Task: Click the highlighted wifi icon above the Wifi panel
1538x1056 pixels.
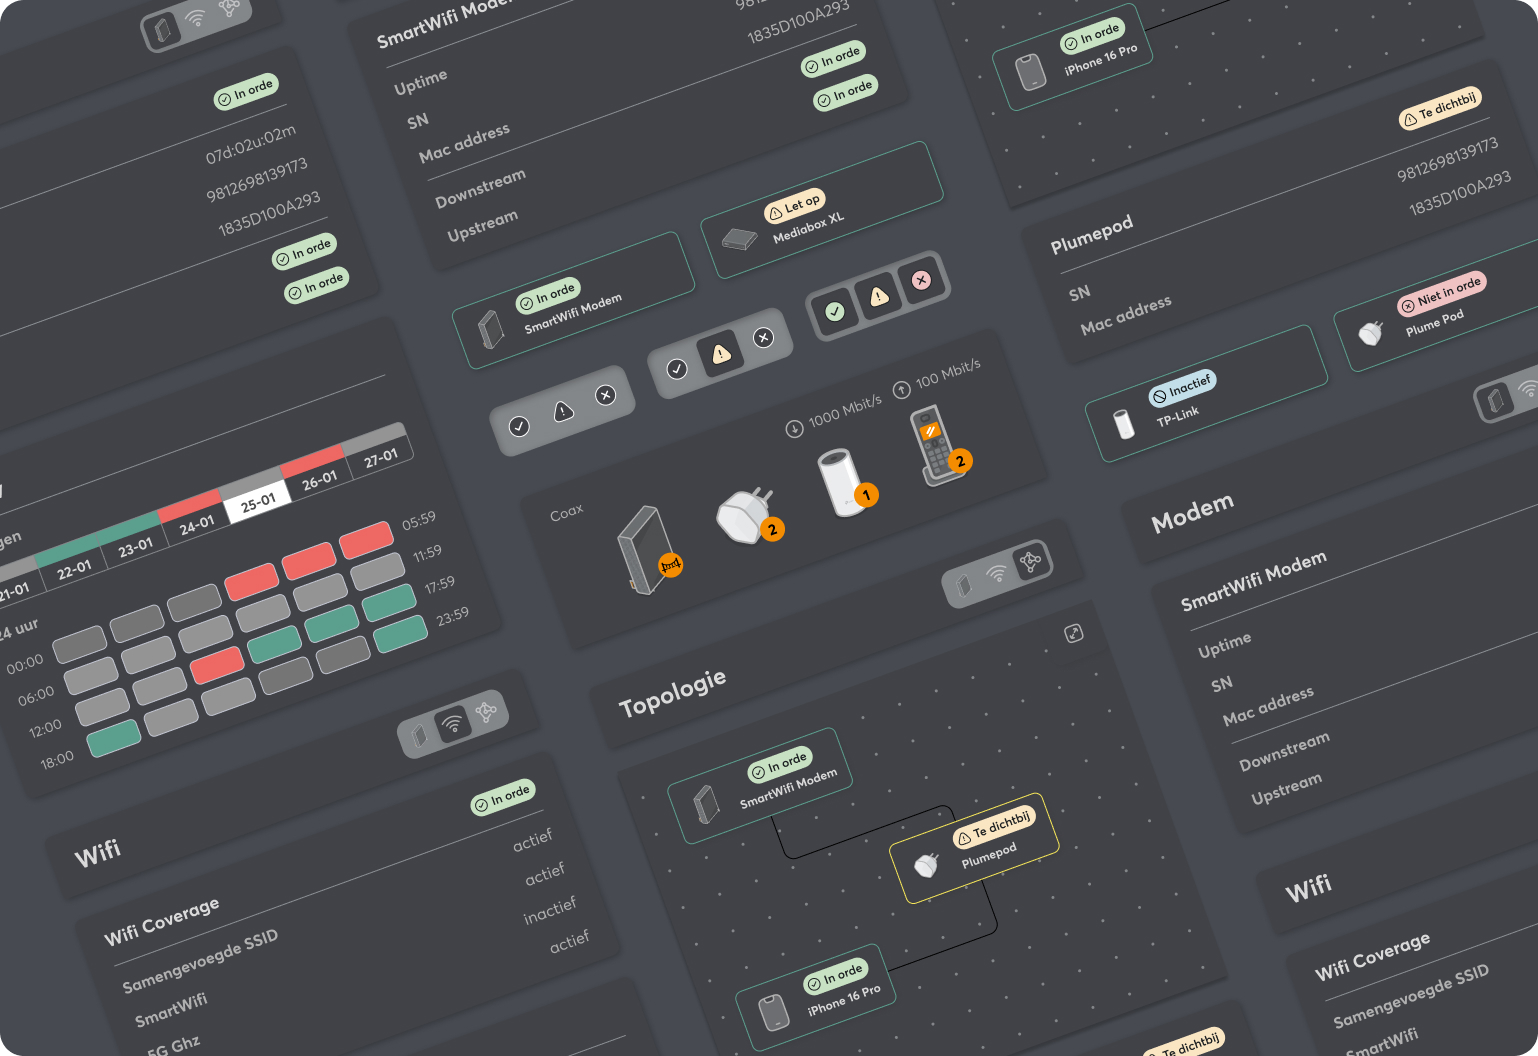Action: tap(453, 723)
